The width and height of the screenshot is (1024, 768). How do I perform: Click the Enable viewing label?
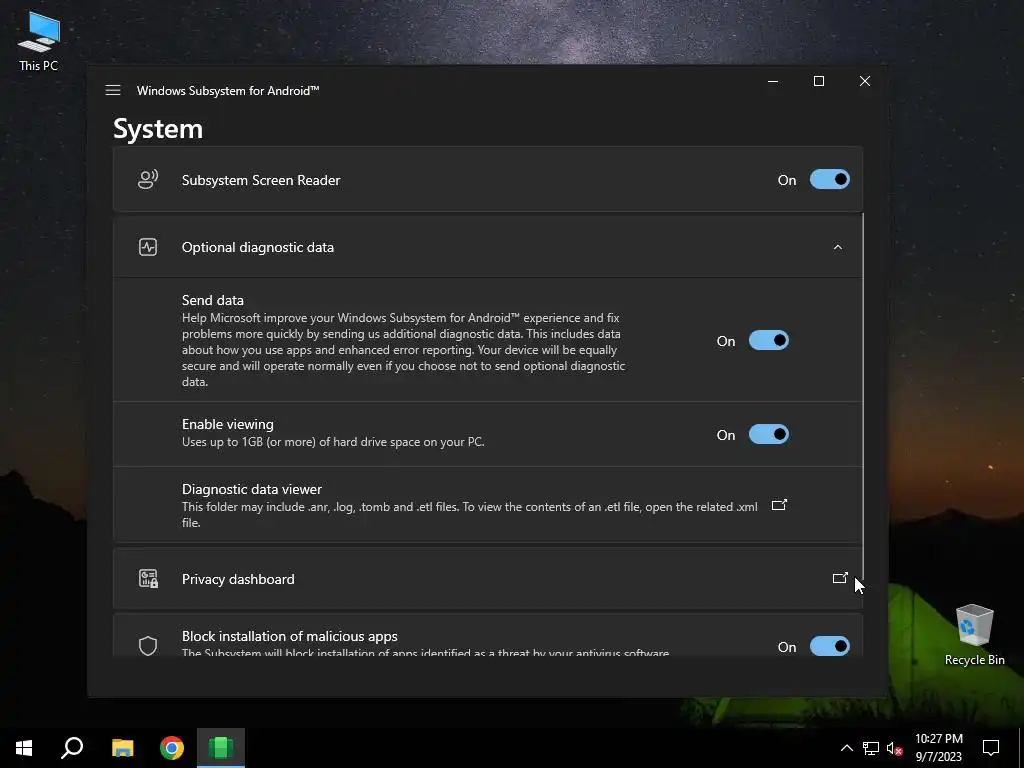[227, 424]
